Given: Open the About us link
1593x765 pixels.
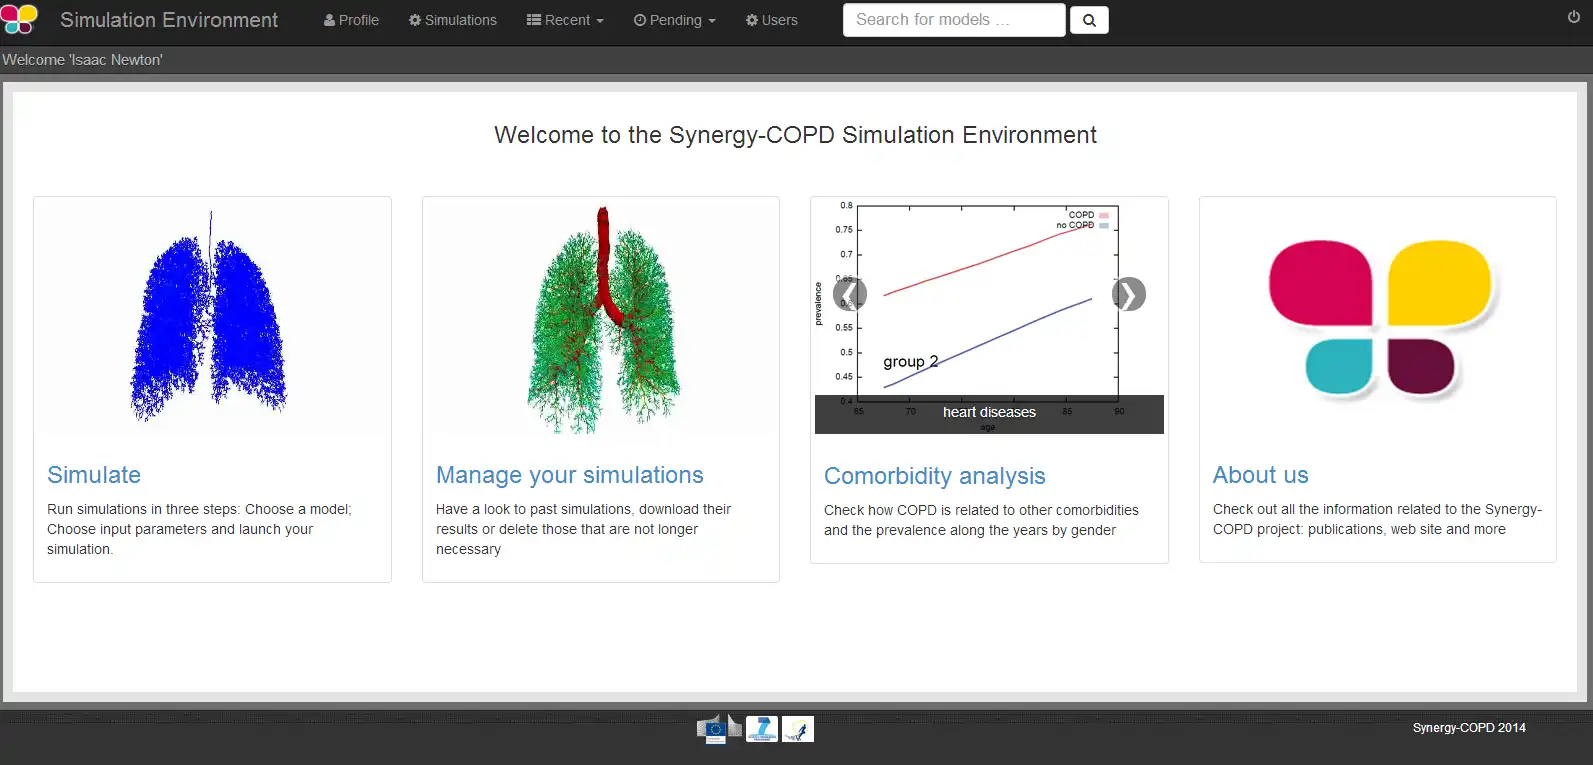Looking at the screenshot, I should pos(1261,475).
